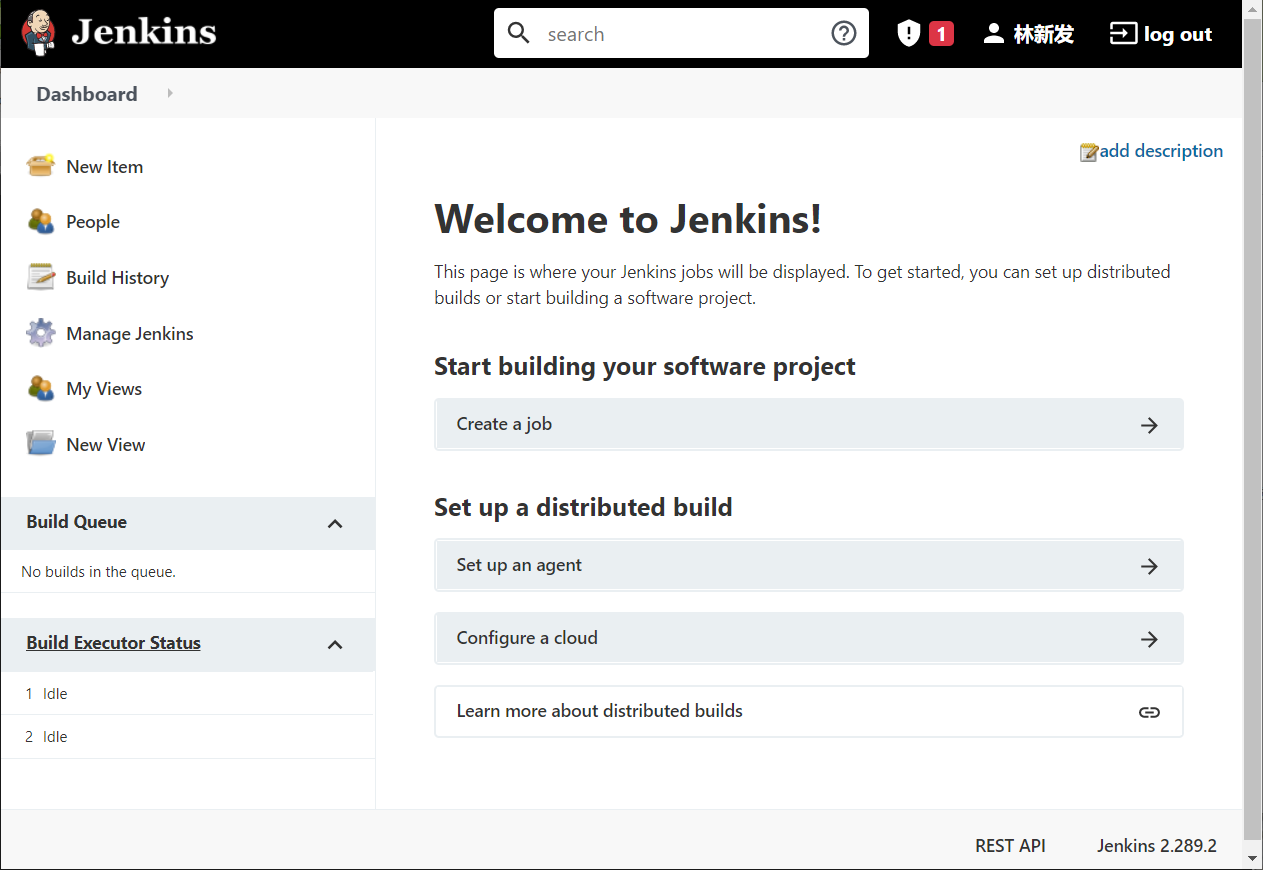The height and width of the screenshot is (870, 1263).
Task: Click the Set up an agent button
Action: point(808,565)
